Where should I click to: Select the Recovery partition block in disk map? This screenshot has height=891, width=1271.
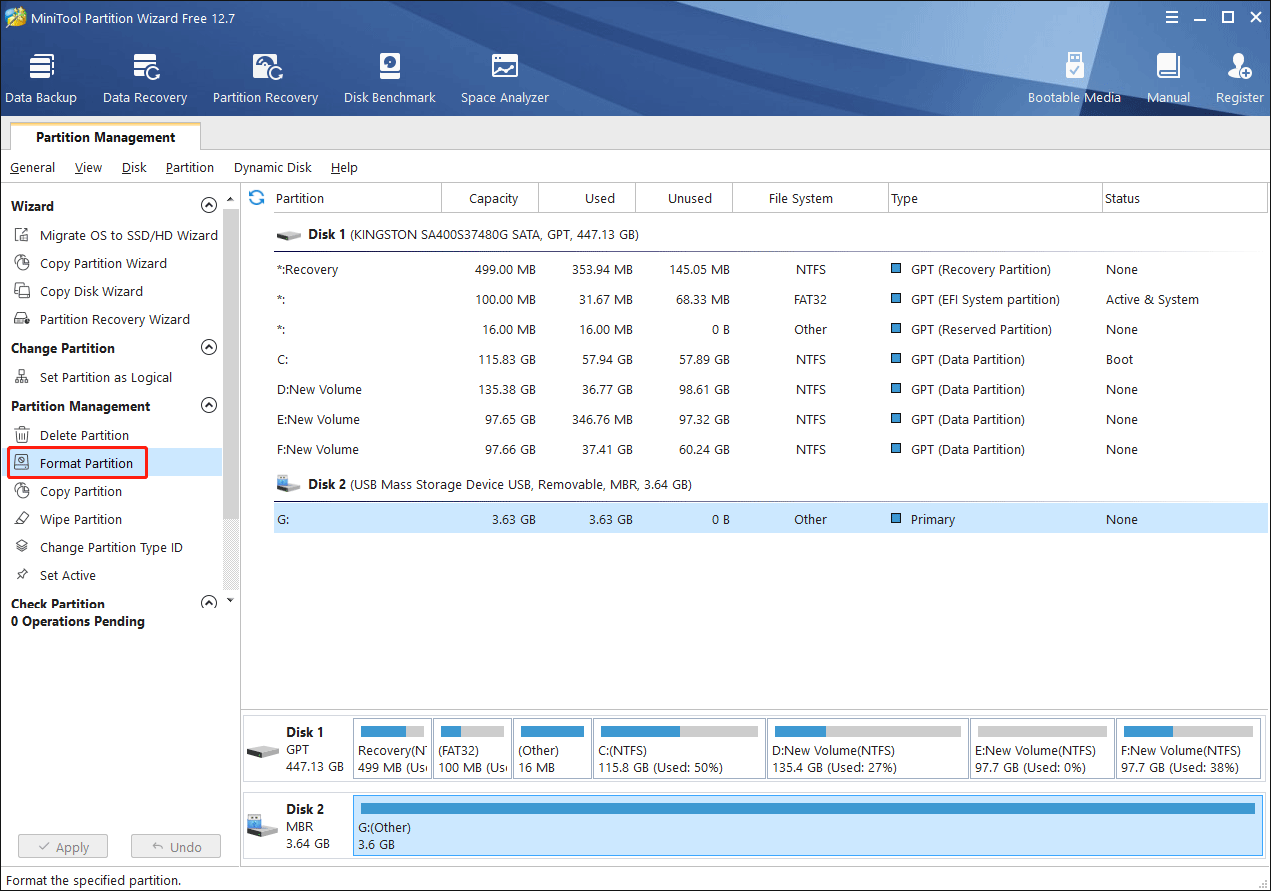click(392, 749)
